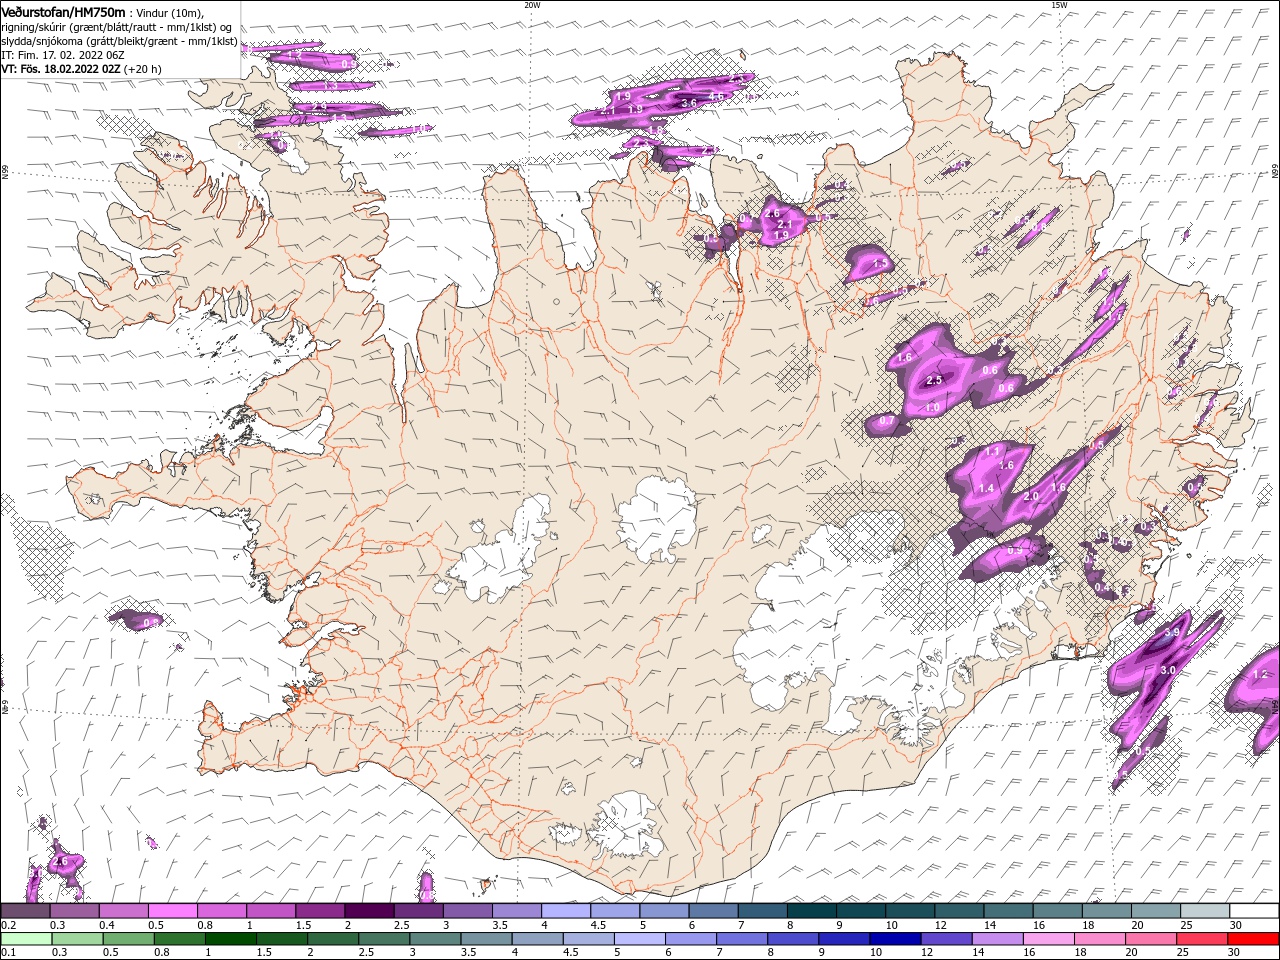Image resolution: width=1280 pixels, height=960 pixels.
Task: Click the '2.0' snowfall value in east Iceland
Action: 1032,496
